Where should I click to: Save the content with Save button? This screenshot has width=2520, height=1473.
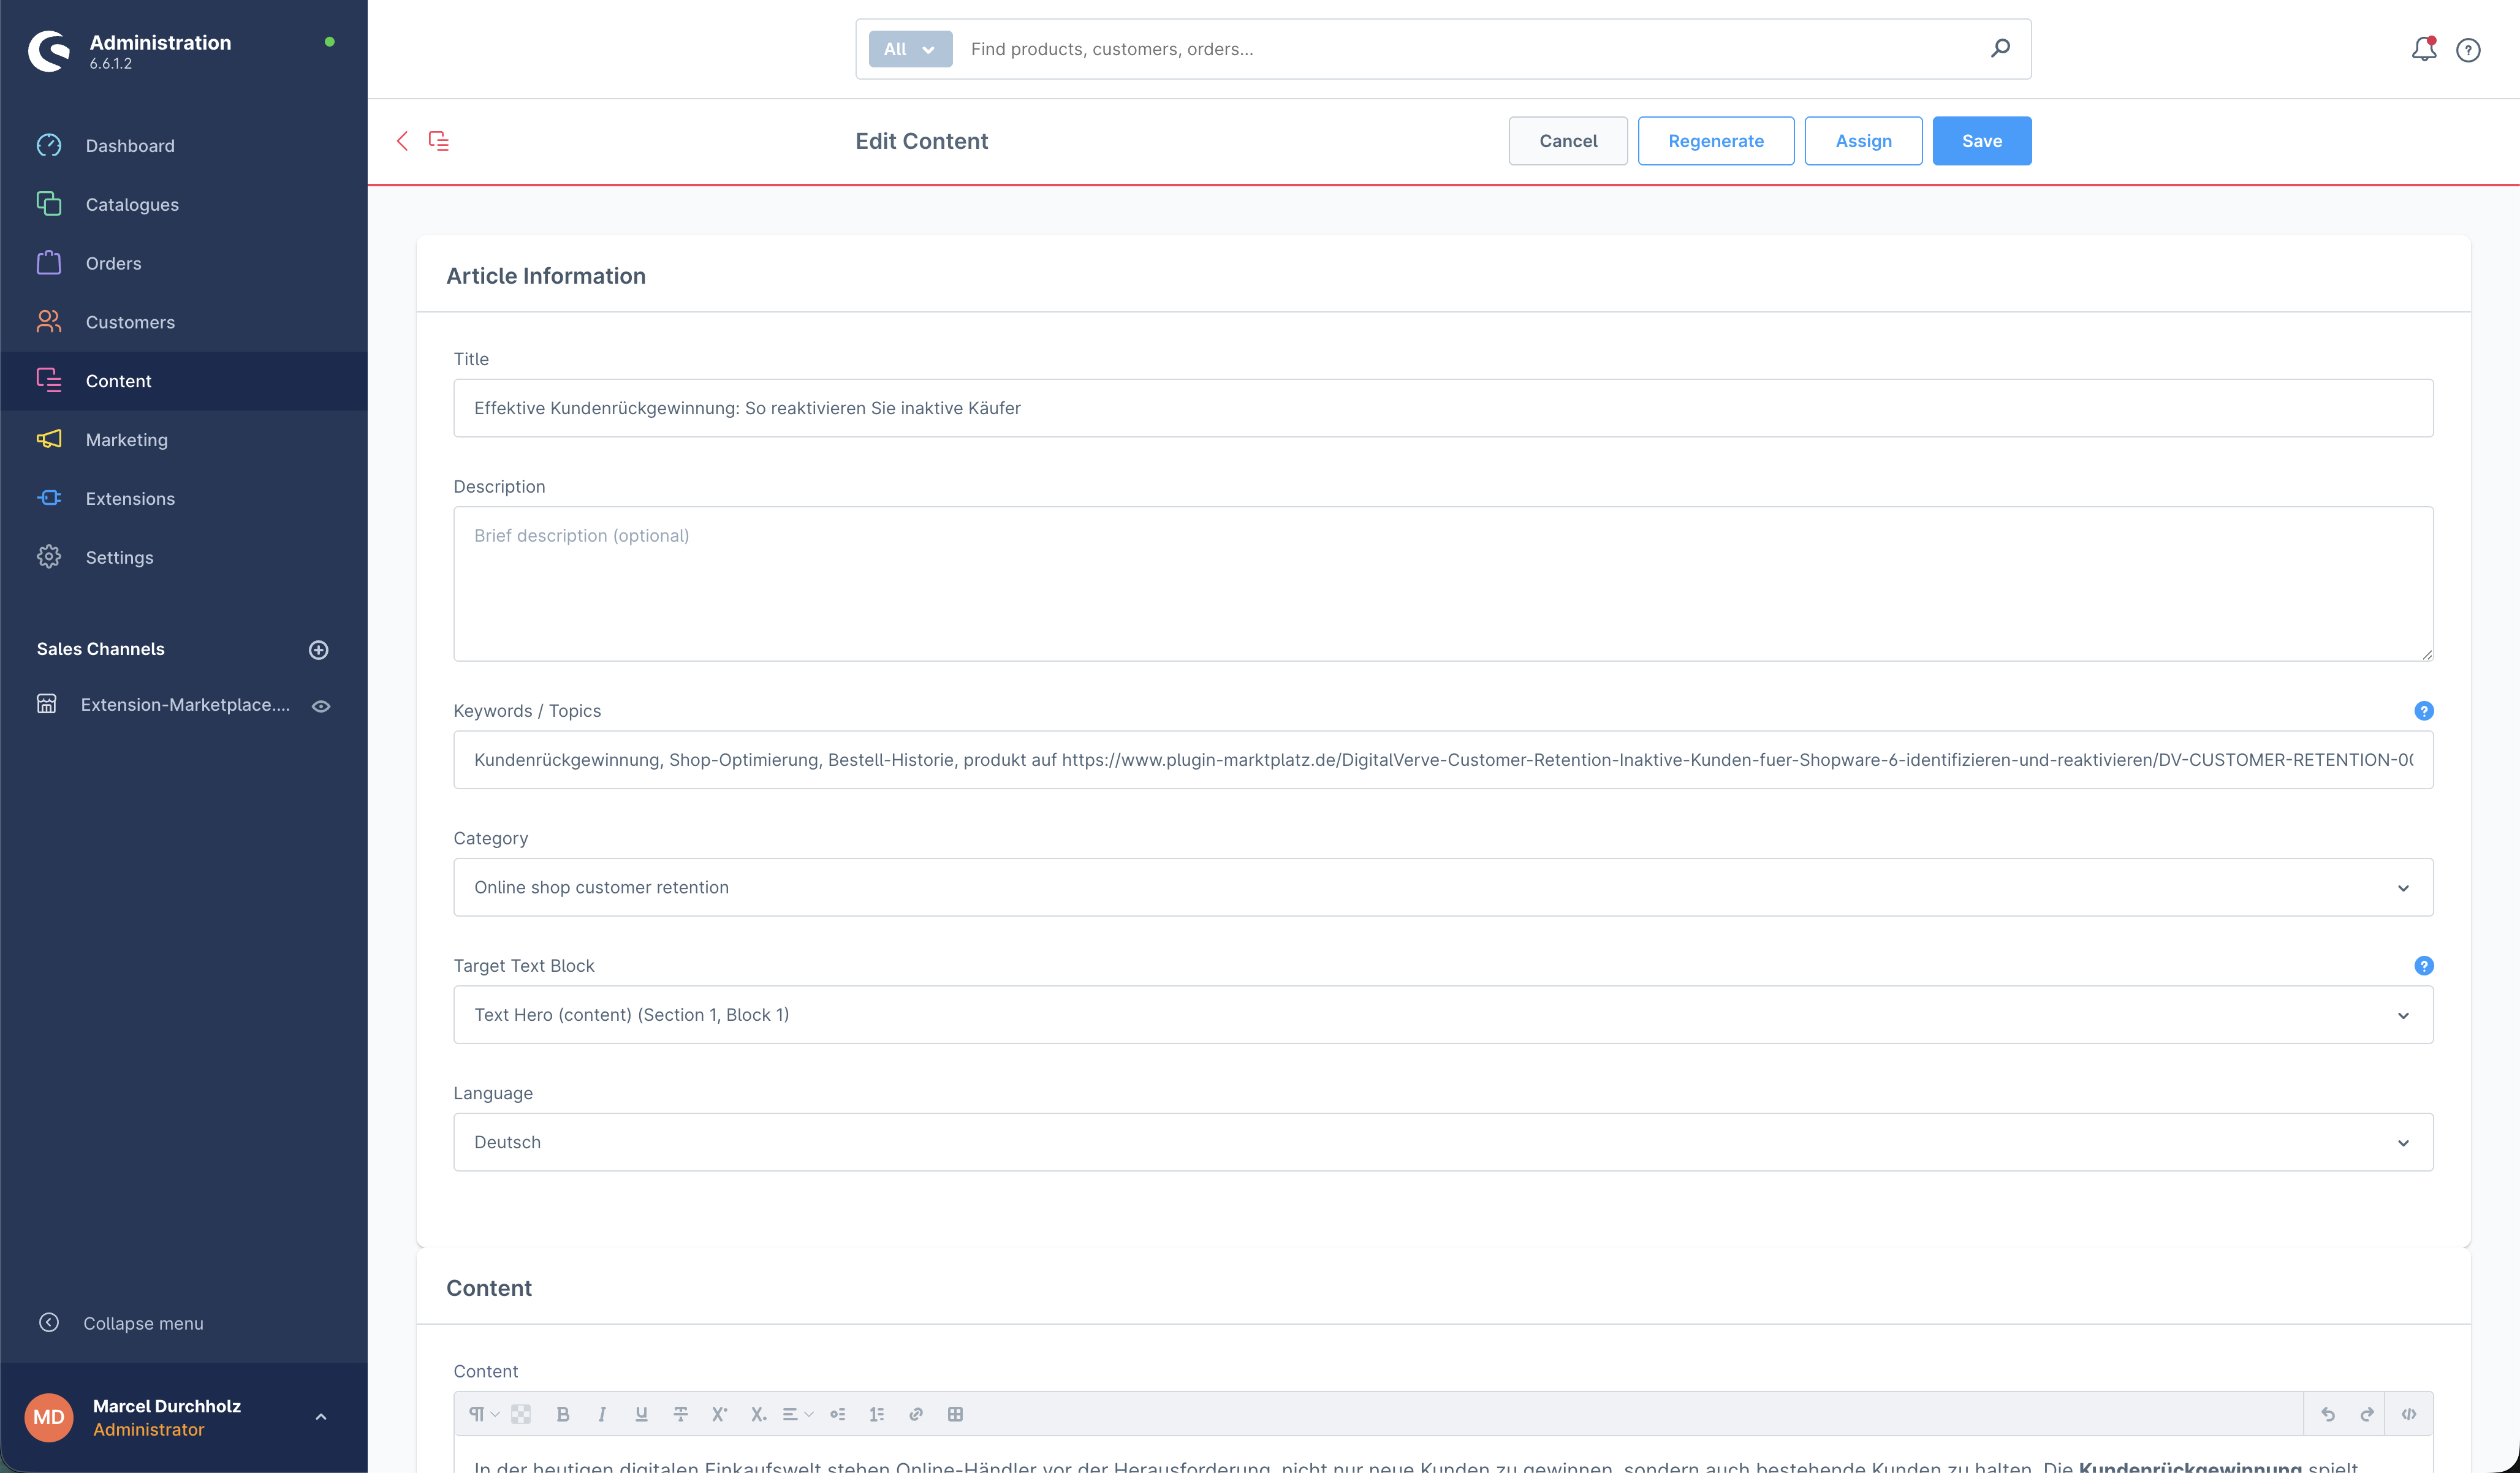1981,141
